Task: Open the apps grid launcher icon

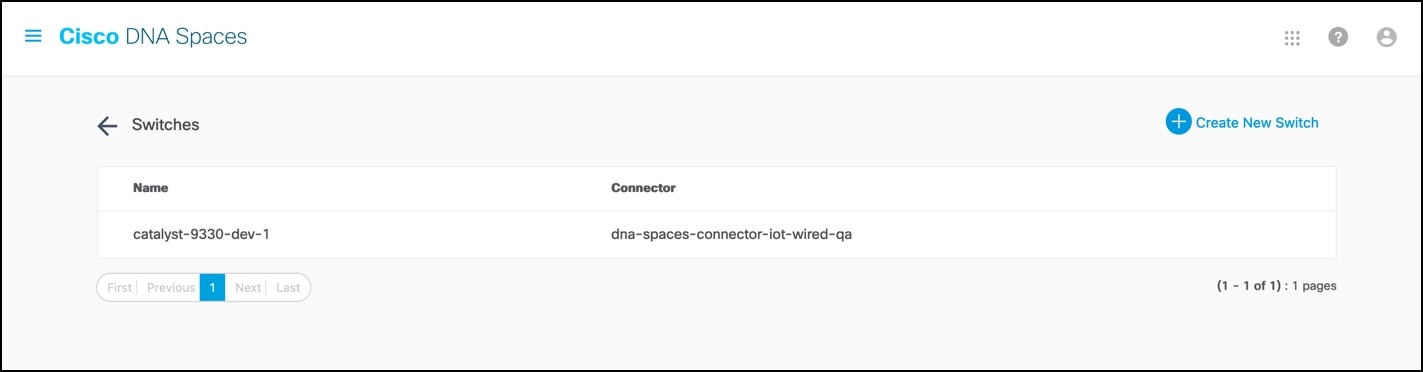Action: [x=1291, y=38]
